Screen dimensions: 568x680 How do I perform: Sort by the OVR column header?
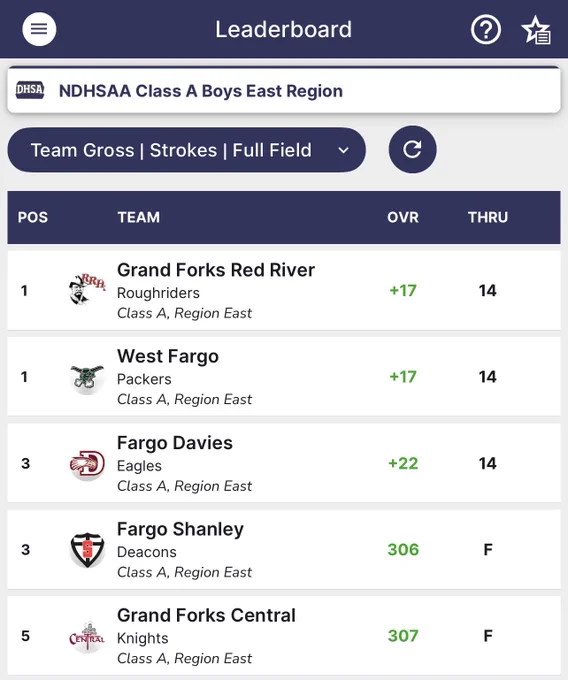[403, 217]
